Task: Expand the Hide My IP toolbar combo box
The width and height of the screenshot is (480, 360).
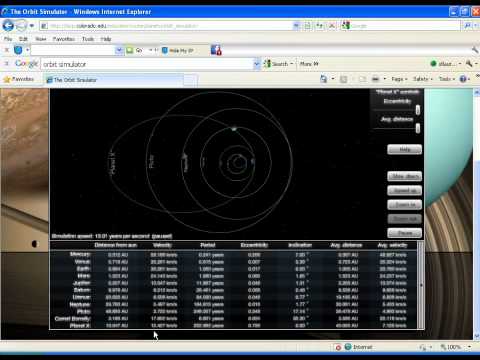Action: [119, 50]
